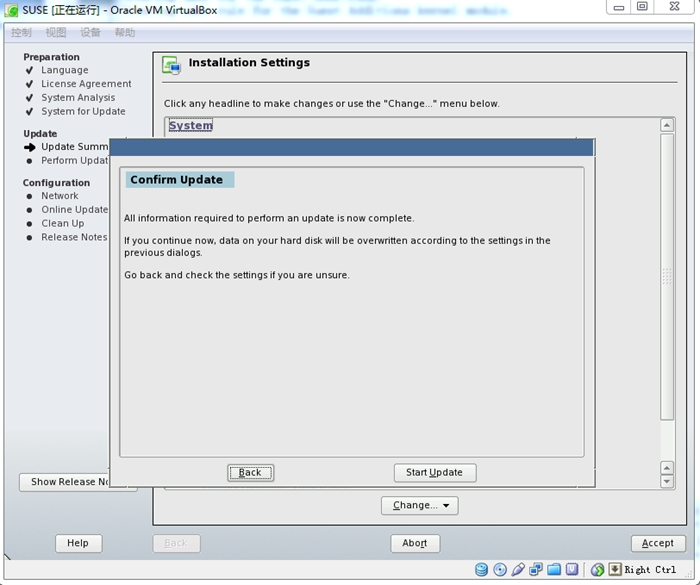Click Start Update to confirm
Screen dimensions: 700x585
click(435, 472)
